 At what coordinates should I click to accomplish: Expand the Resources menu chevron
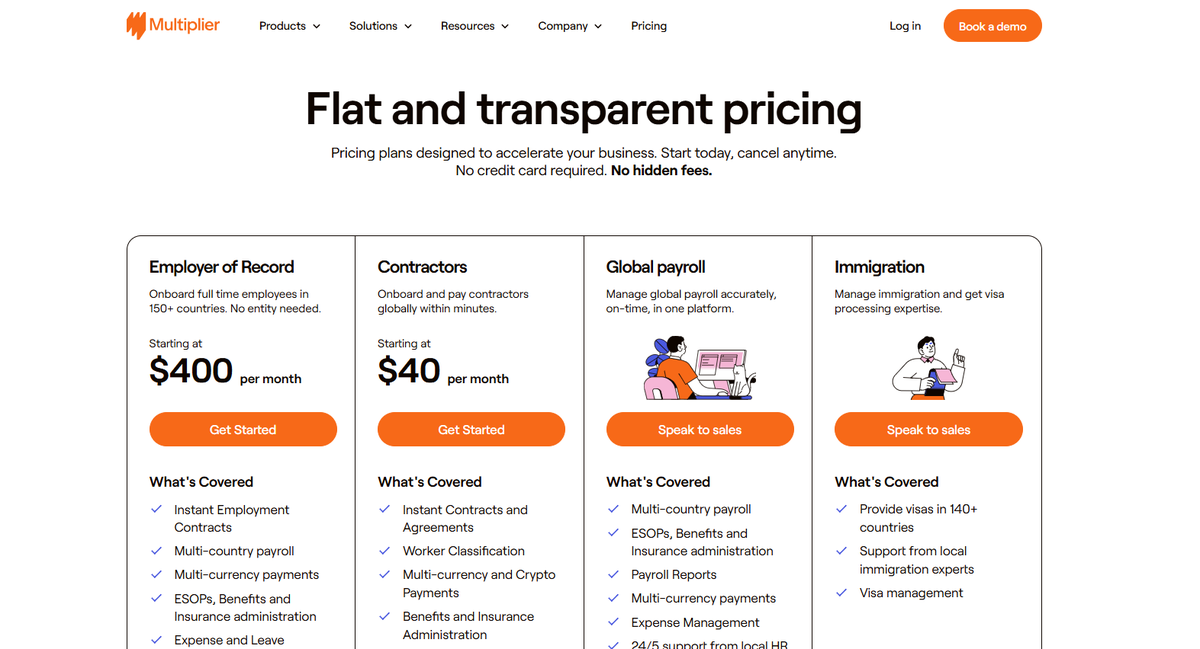click(505, 27)
